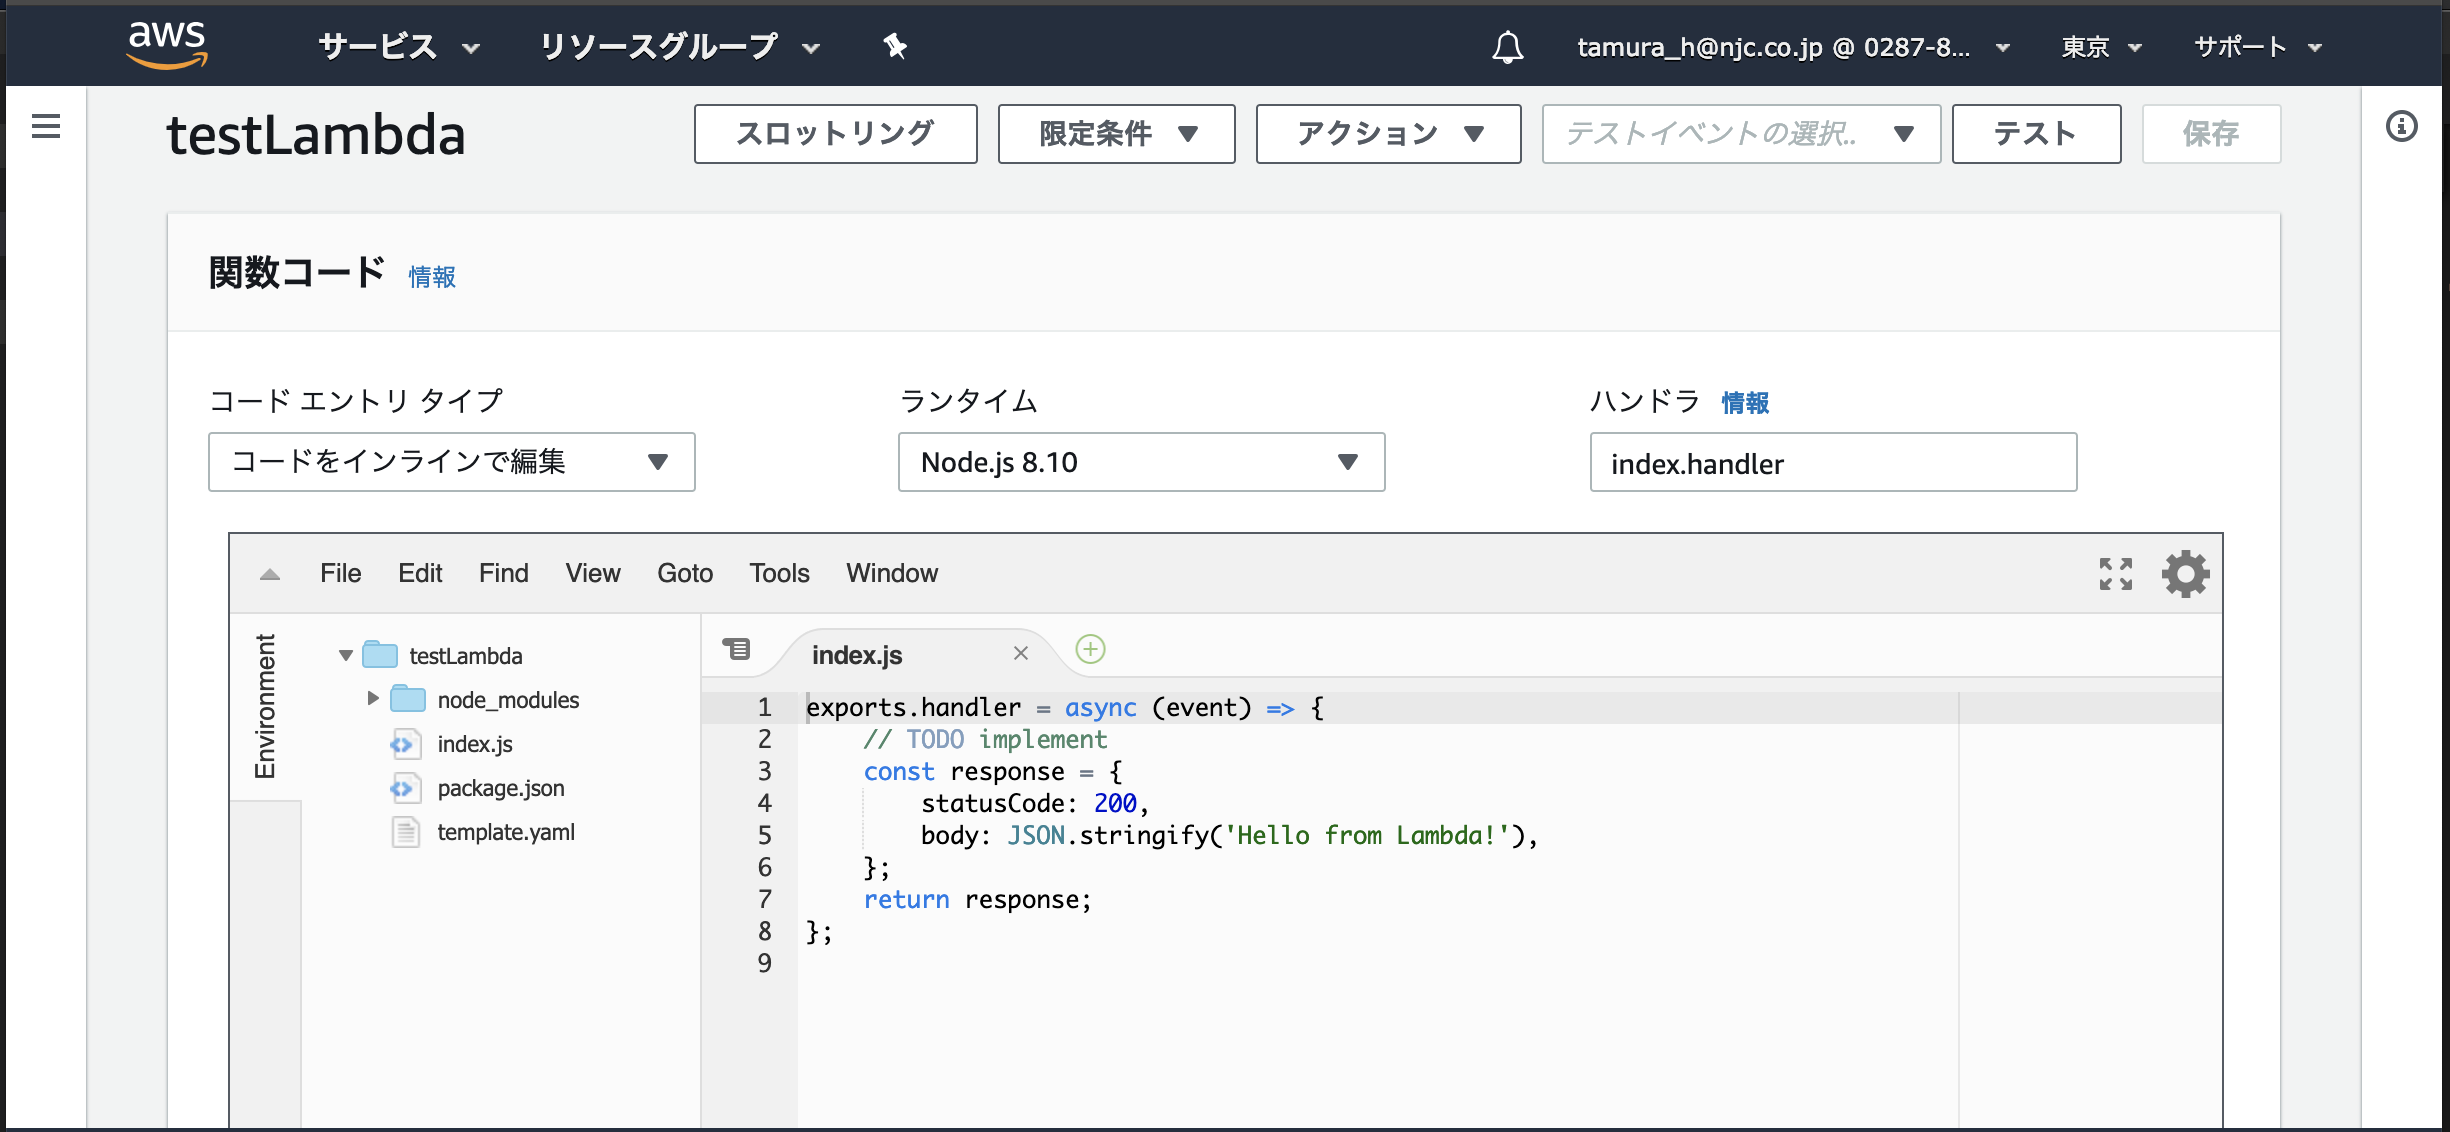Viewport: 2450px width, 1132px height.
Task: Select index.js in the file tree
Action: click(x=474, y=744)
